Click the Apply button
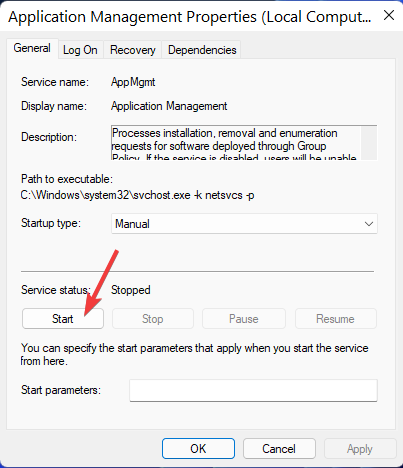The width and height of the screenshot is (403, 468). (360, 449)
